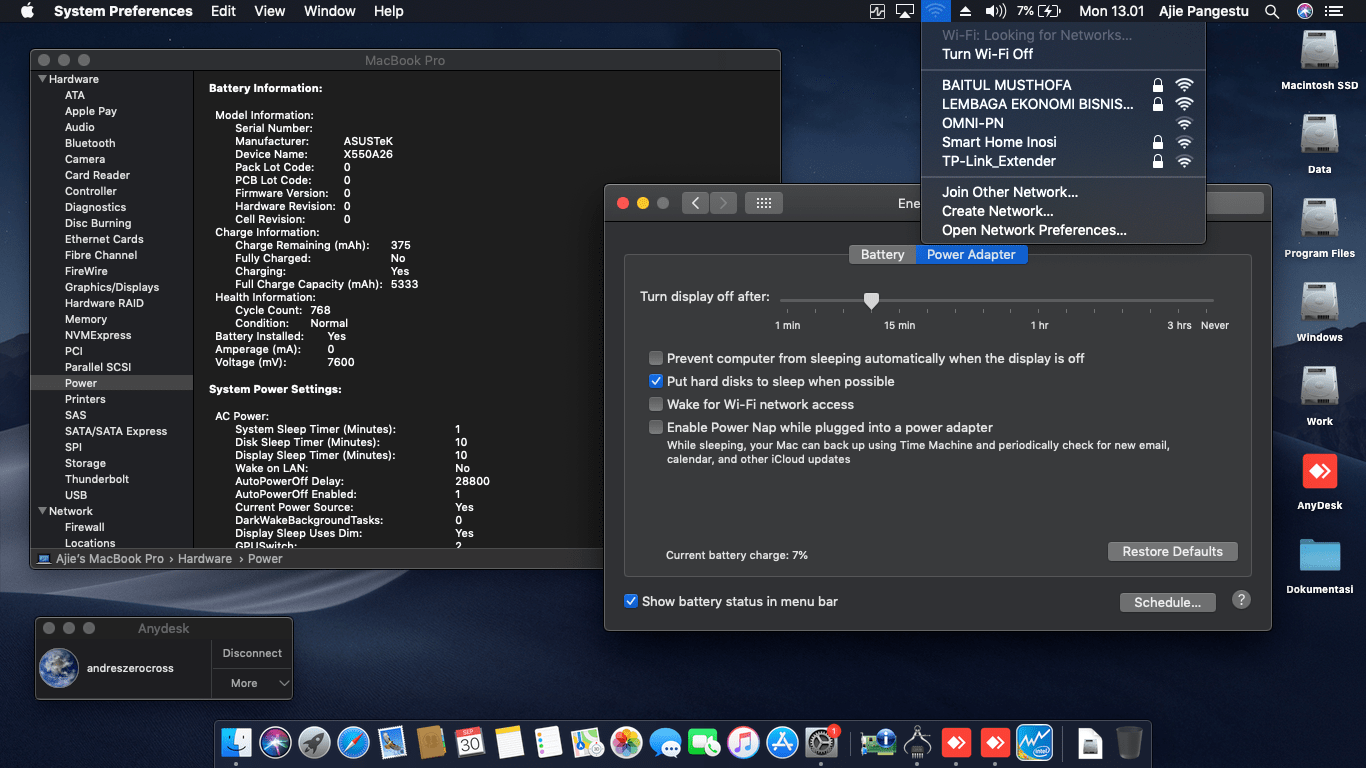
Task: Collapse the Network section triangle
Action: (x=42, y=511)
